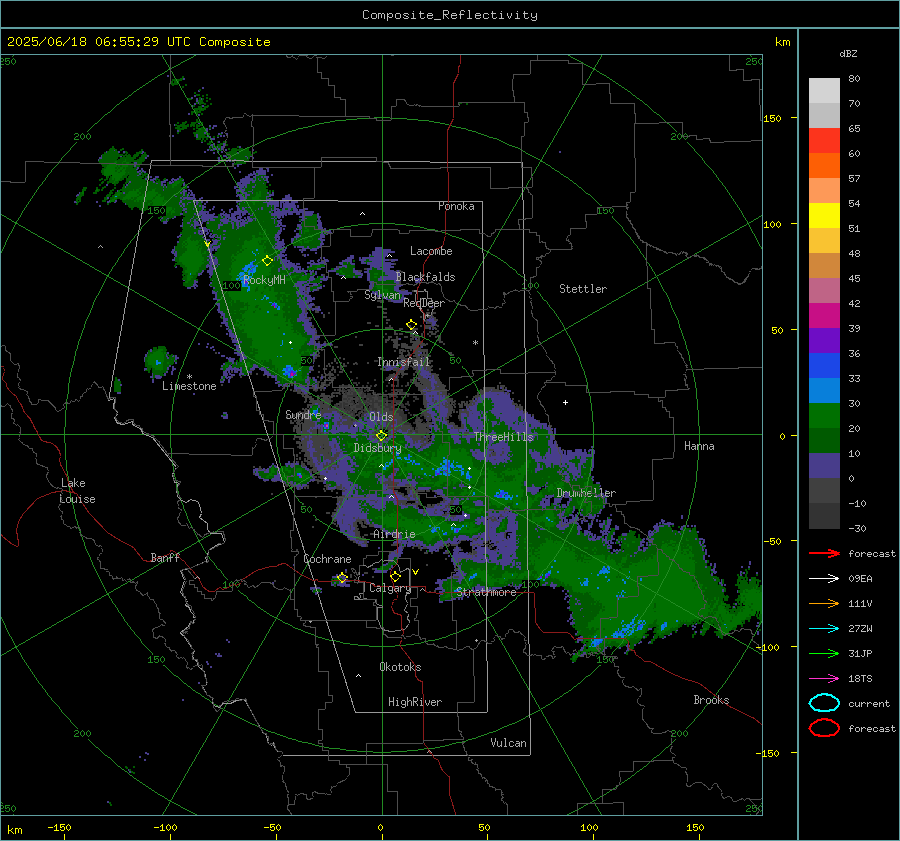Viewport: 900px width, 841px height.
Task: Click the yellow diamond marker above Calgary
Action: tap(395, 576)
